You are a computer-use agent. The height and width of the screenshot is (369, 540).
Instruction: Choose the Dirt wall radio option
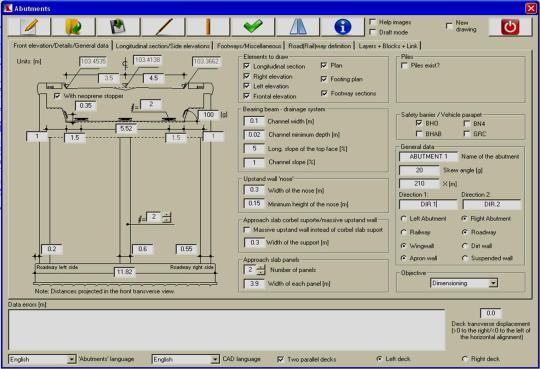coord(465,246)
